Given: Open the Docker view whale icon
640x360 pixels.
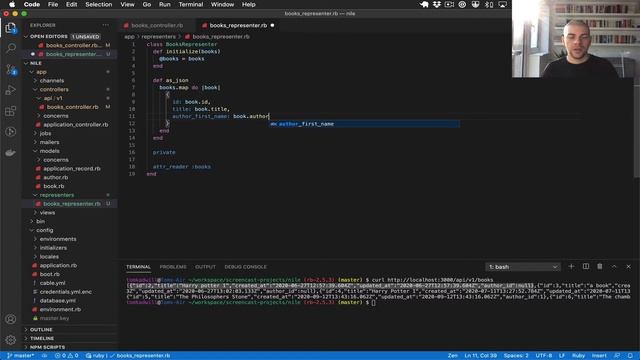Looking at the screenshot, I should tap(11, 153).
